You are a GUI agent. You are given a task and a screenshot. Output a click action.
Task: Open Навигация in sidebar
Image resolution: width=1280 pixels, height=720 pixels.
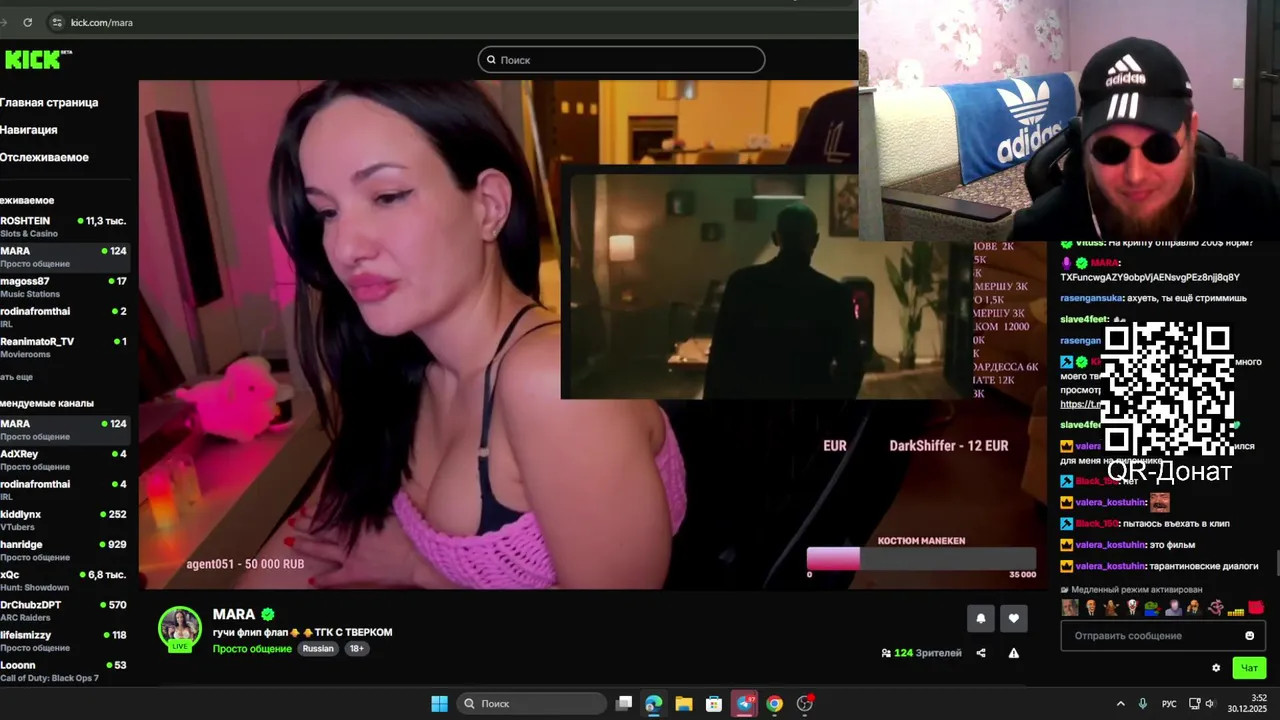point(29,130)
